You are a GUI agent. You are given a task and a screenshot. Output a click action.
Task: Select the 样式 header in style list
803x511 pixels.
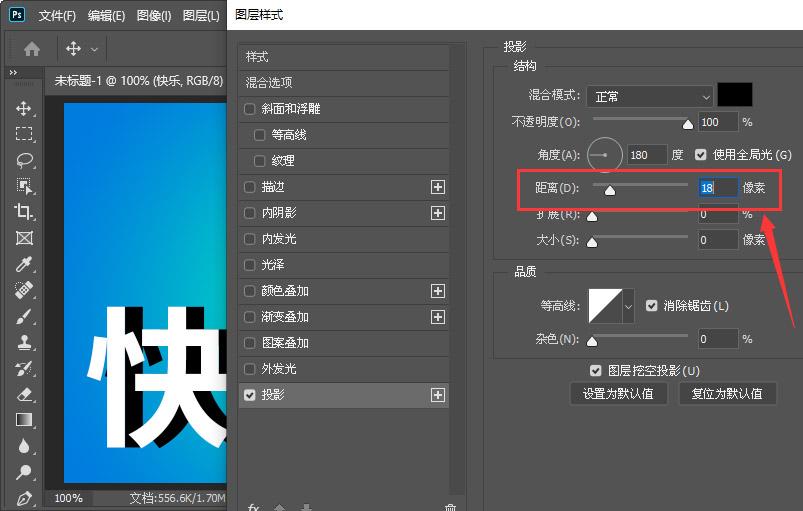pos(344,57)
